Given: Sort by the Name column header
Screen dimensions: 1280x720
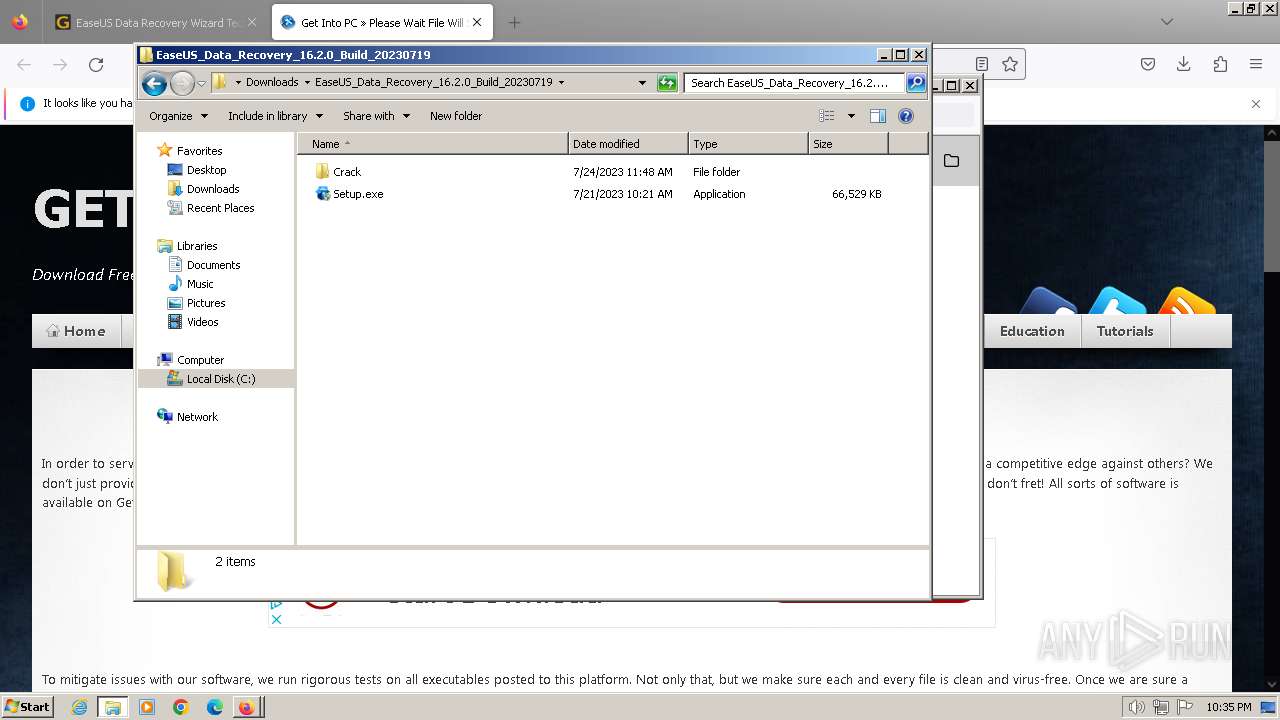Looking at the screenshot, I should click(433, 144).
